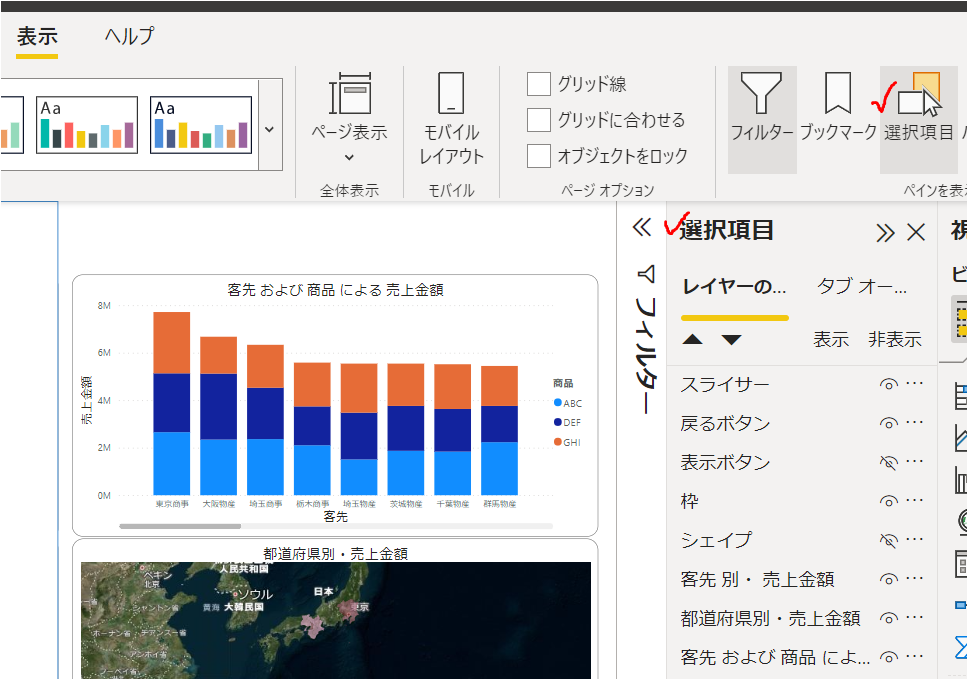
Task: Enable the グリッド線 checkbox
Action: [539, 84]
